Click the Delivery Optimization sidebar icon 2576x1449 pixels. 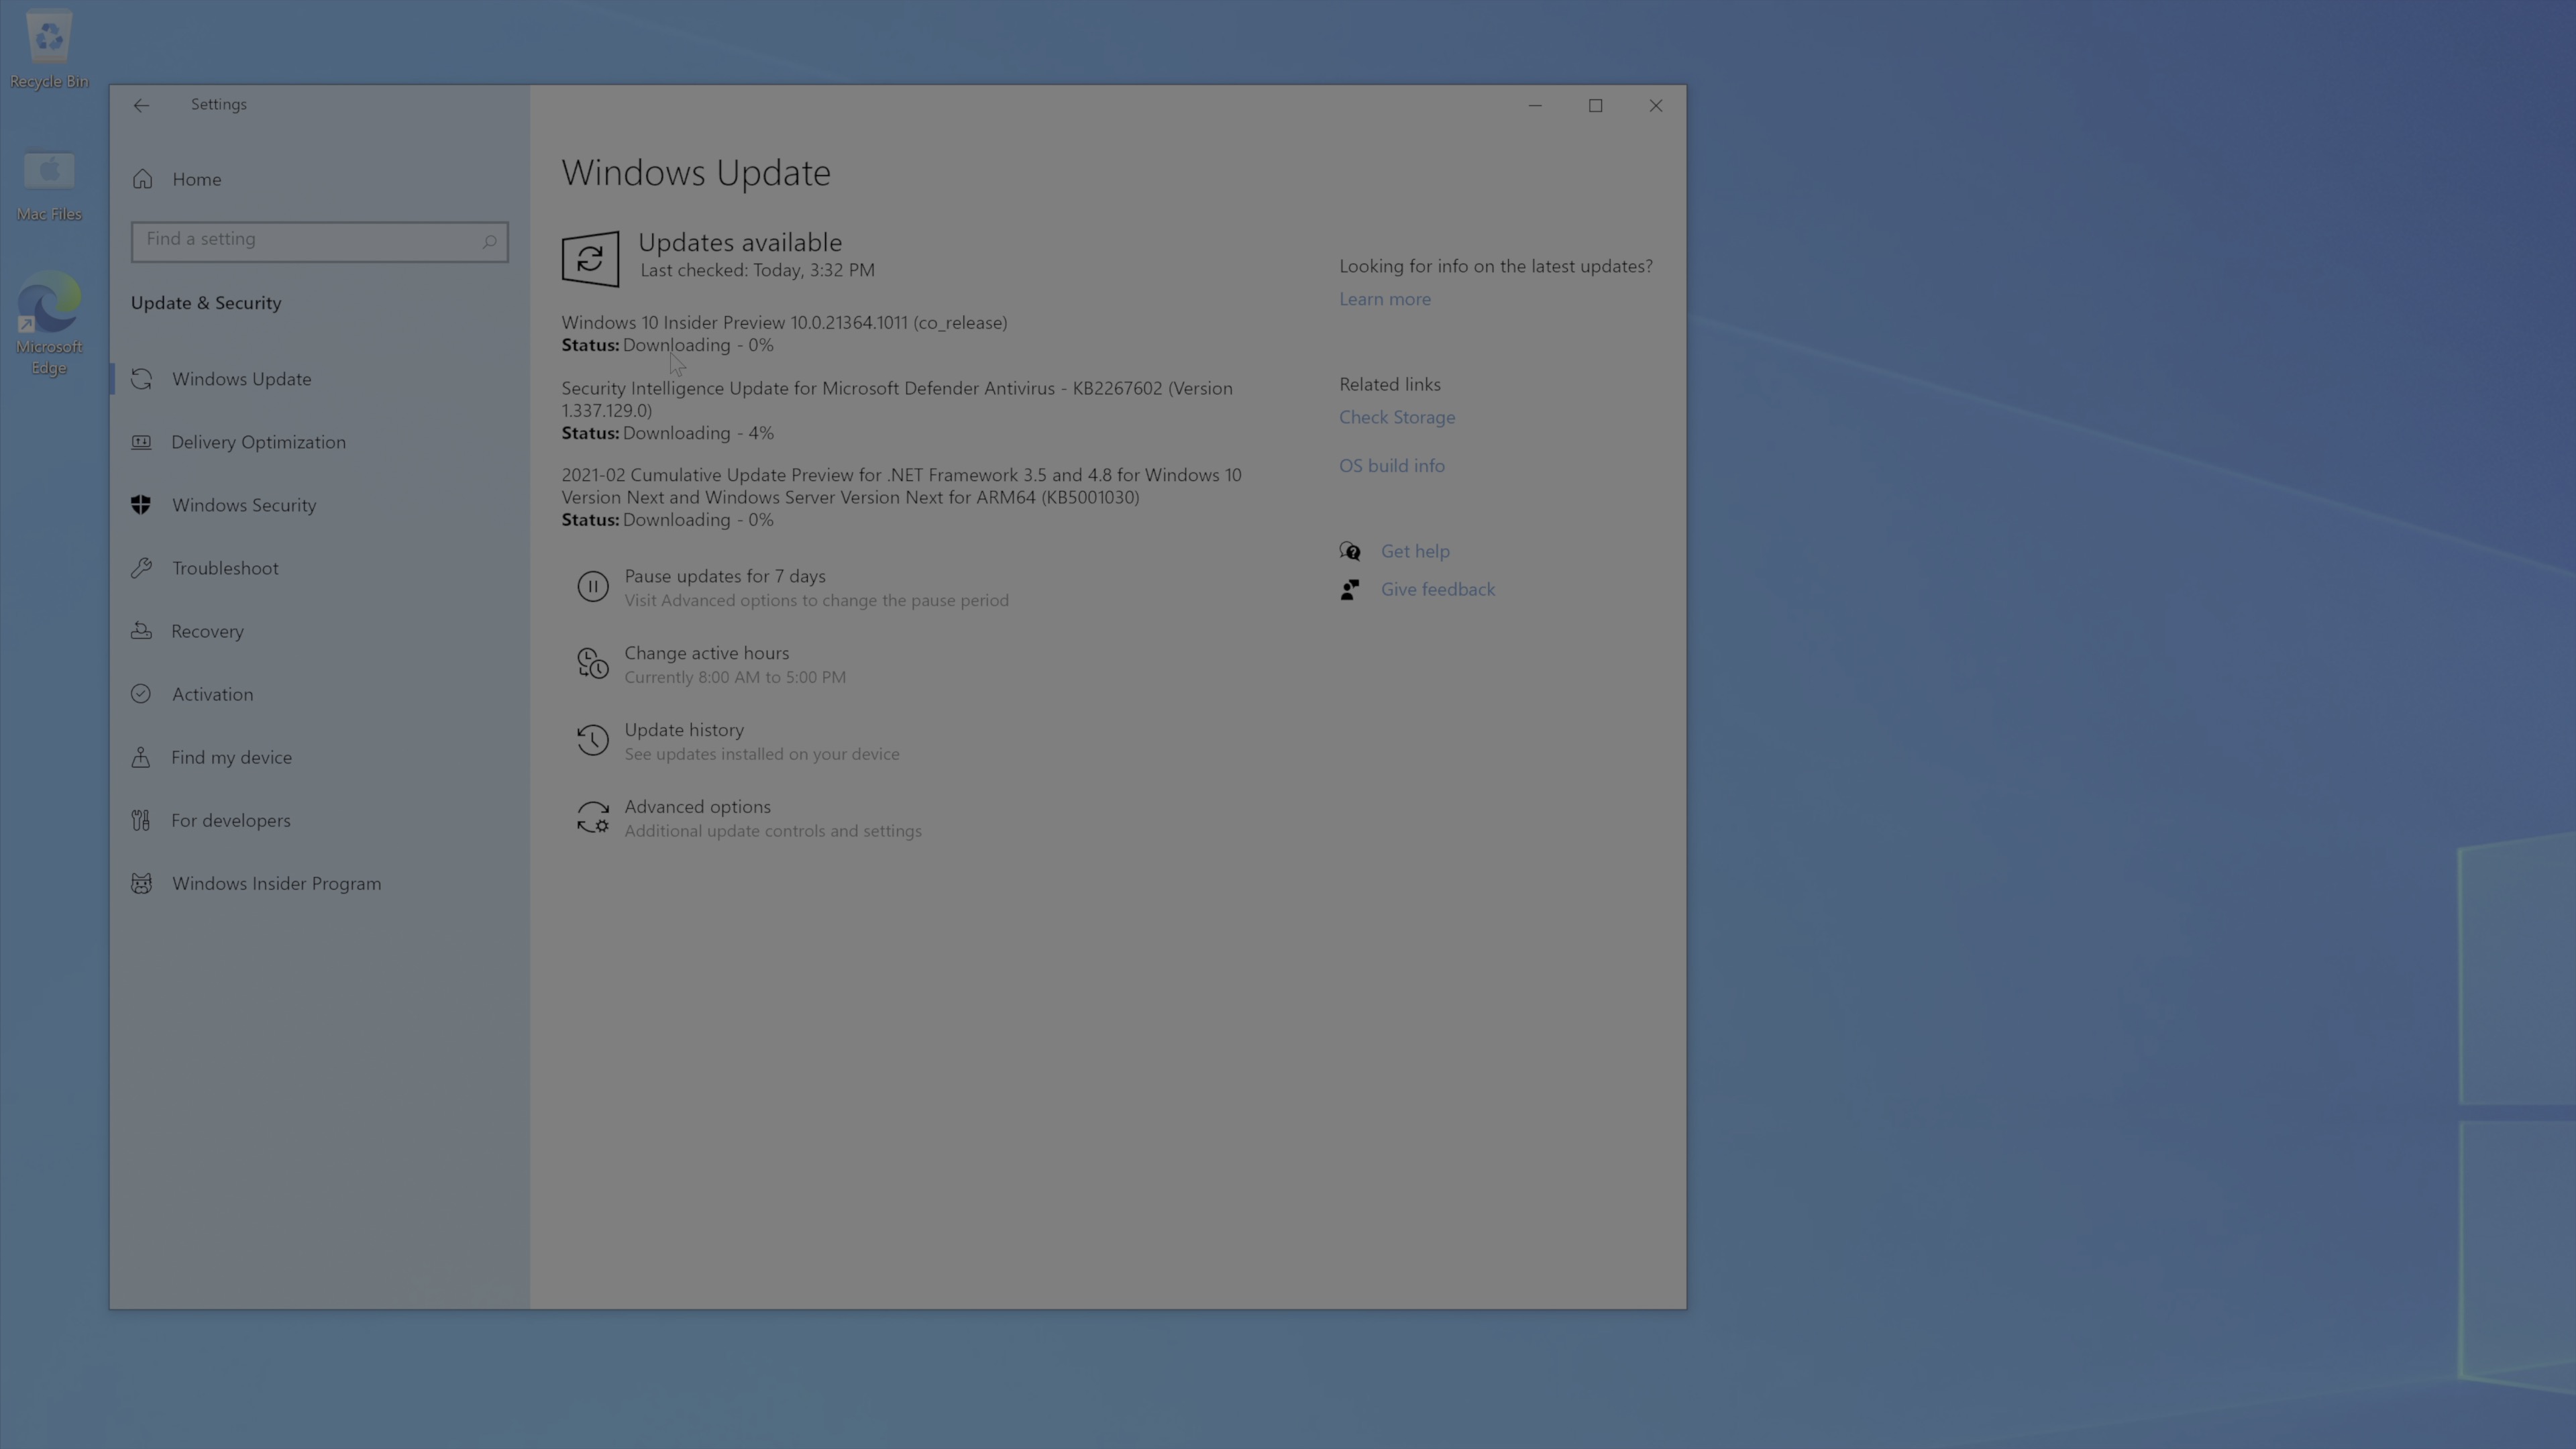click(141, 441)
